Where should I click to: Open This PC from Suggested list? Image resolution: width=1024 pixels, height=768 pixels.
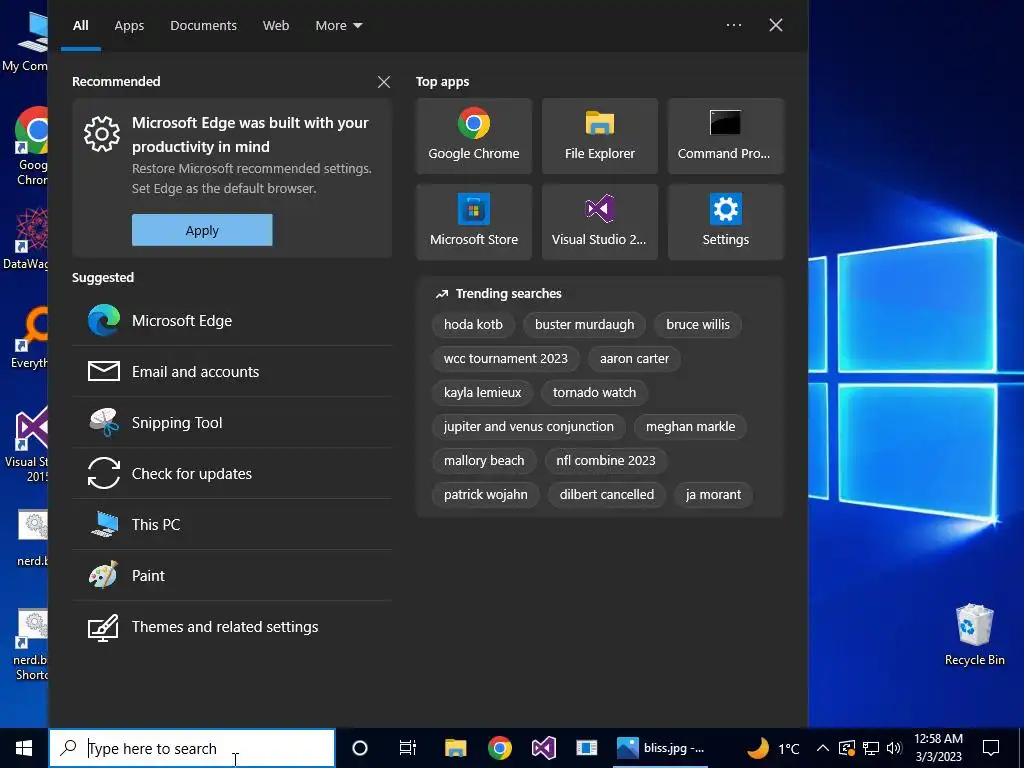[232, 524]
